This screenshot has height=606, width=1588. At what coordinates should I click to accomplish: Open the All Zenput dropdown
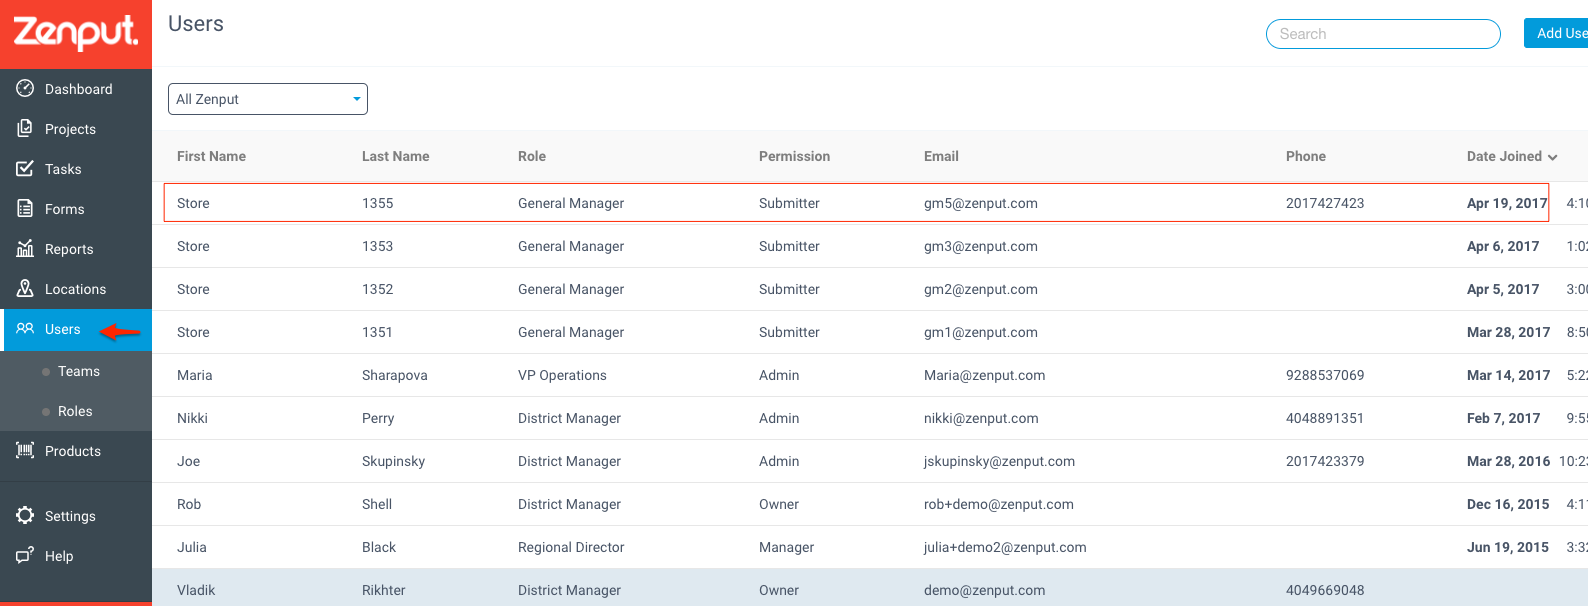[268, 99]
